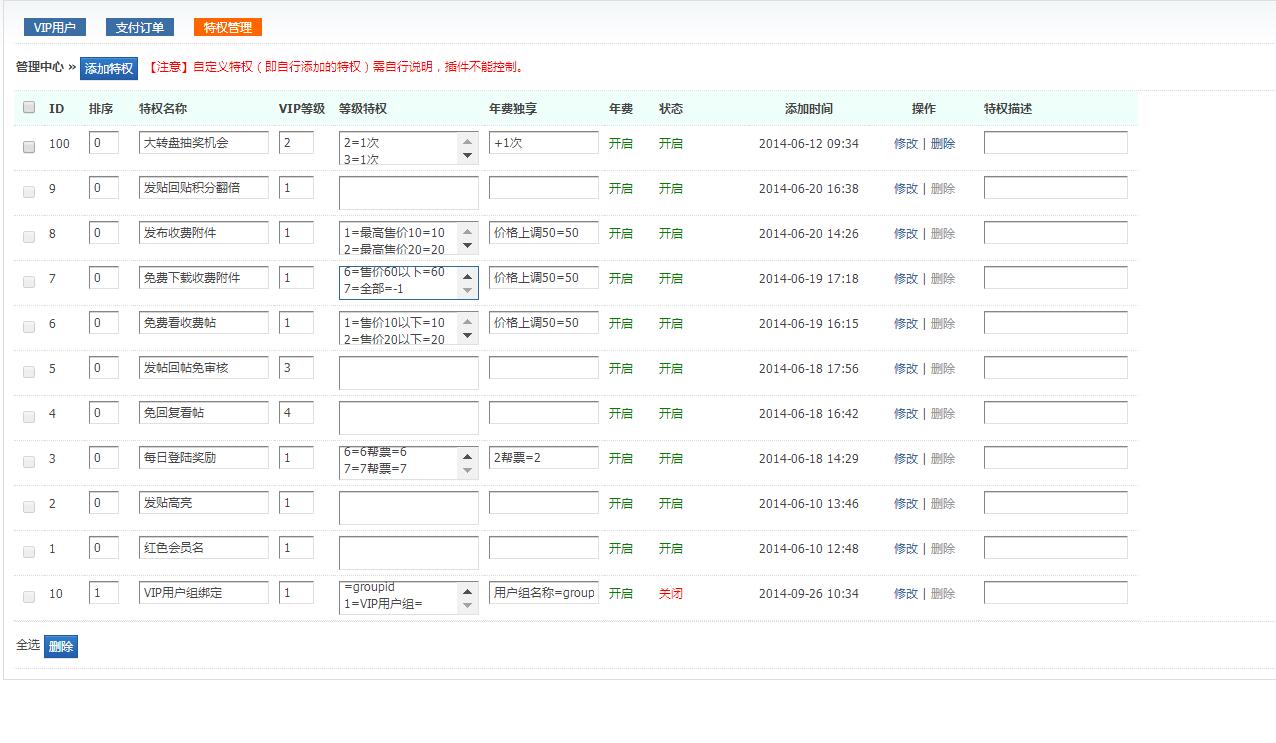Image resolution: width=1276 pixels, height=743 pixels.
Task: Click the 添加特权 button
Action: [x=109, y=68]
